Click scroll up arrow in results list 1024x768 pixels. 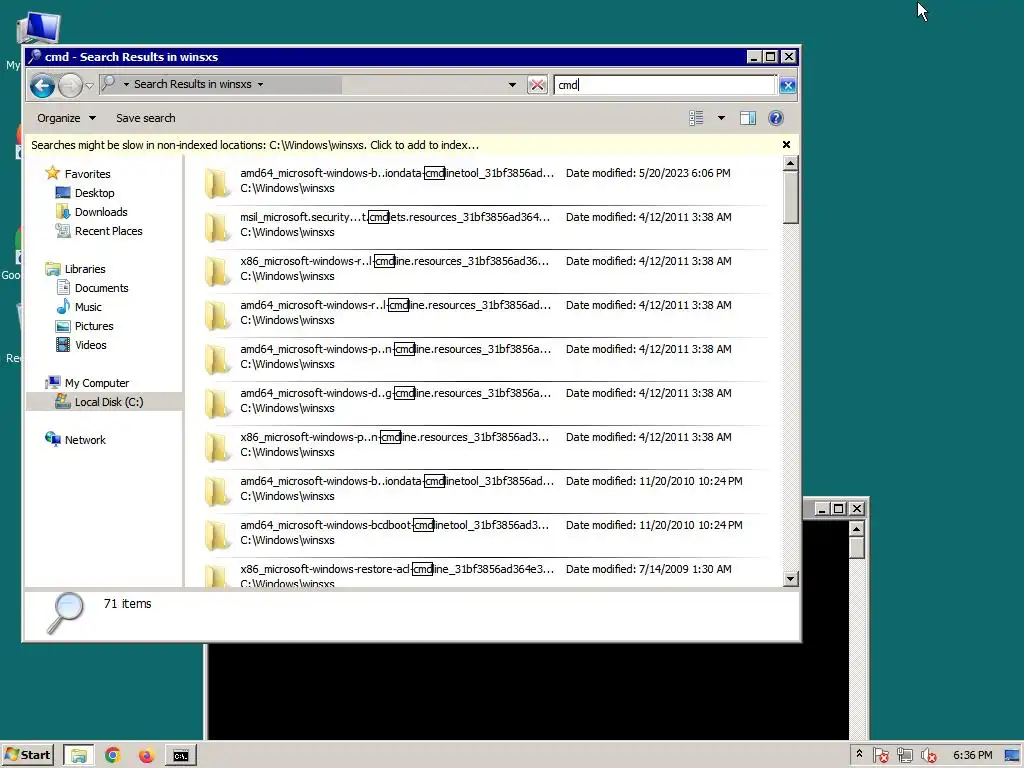point(790,163)
